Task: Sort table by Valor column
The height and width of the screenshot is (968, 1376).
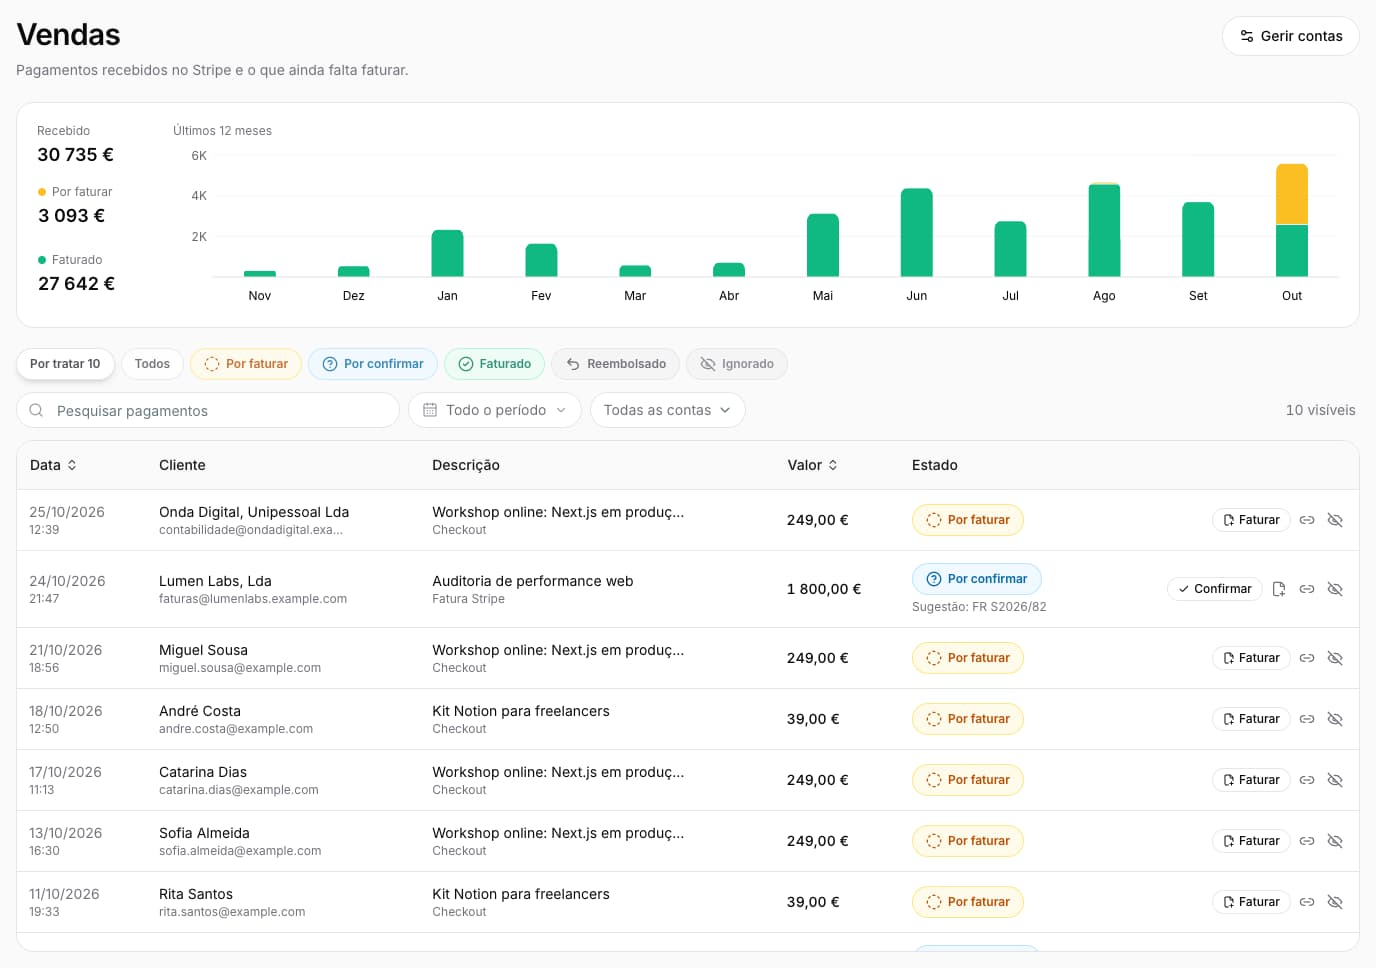Action: (812, 465)
